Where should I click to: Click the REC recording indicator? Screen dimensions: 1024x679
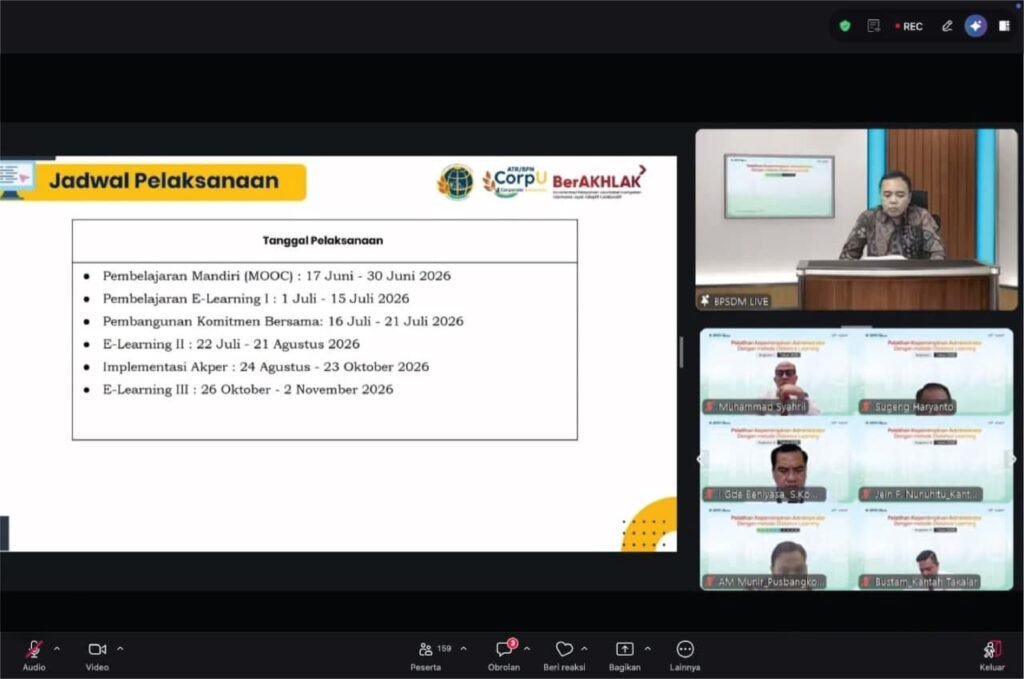pyautogui.click(x=909, y=26)
